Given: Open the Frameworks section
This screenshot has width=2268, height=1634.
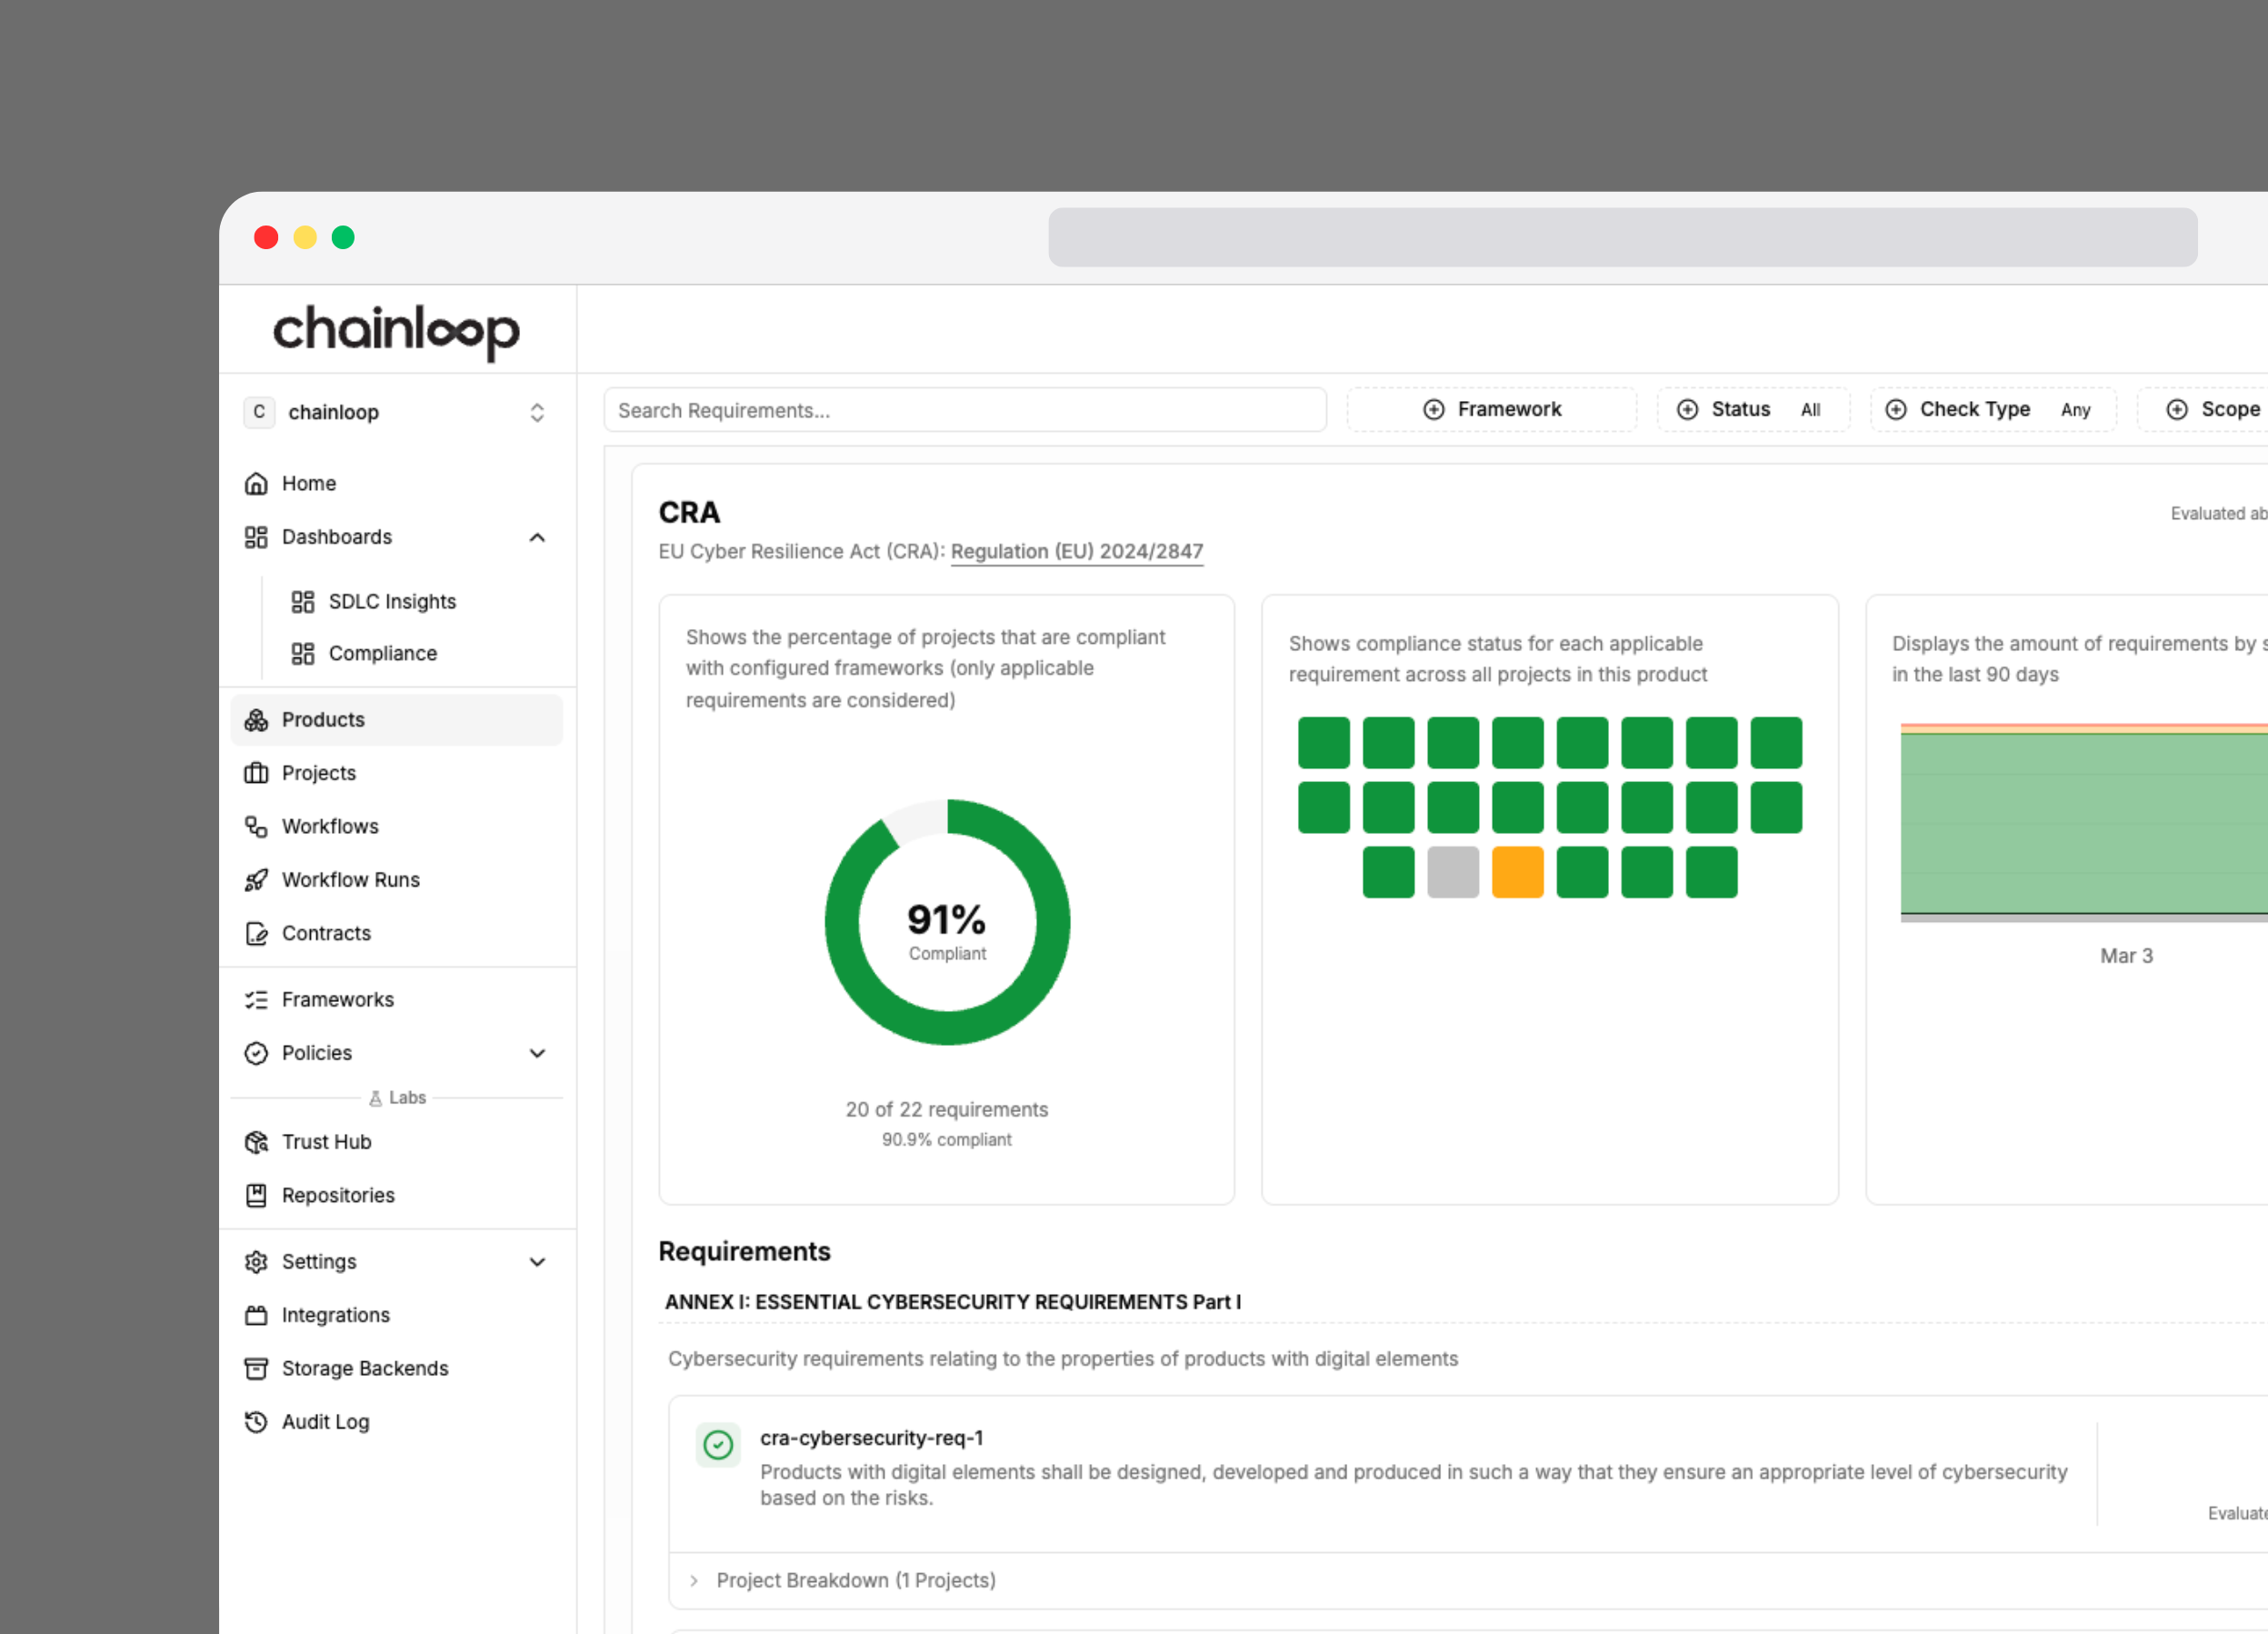Looking at the screenshot, I should pyautogui.click(x=337, y=999).
